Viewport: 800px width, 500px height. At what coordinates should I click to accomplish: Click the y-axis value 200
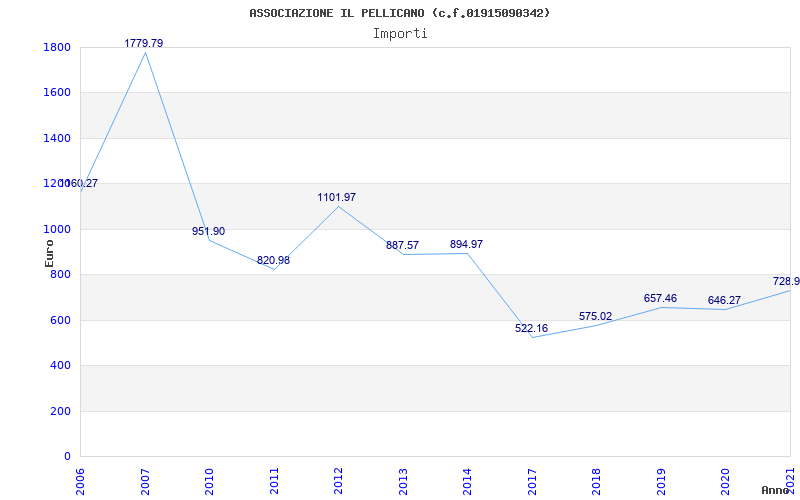[60, 411]
